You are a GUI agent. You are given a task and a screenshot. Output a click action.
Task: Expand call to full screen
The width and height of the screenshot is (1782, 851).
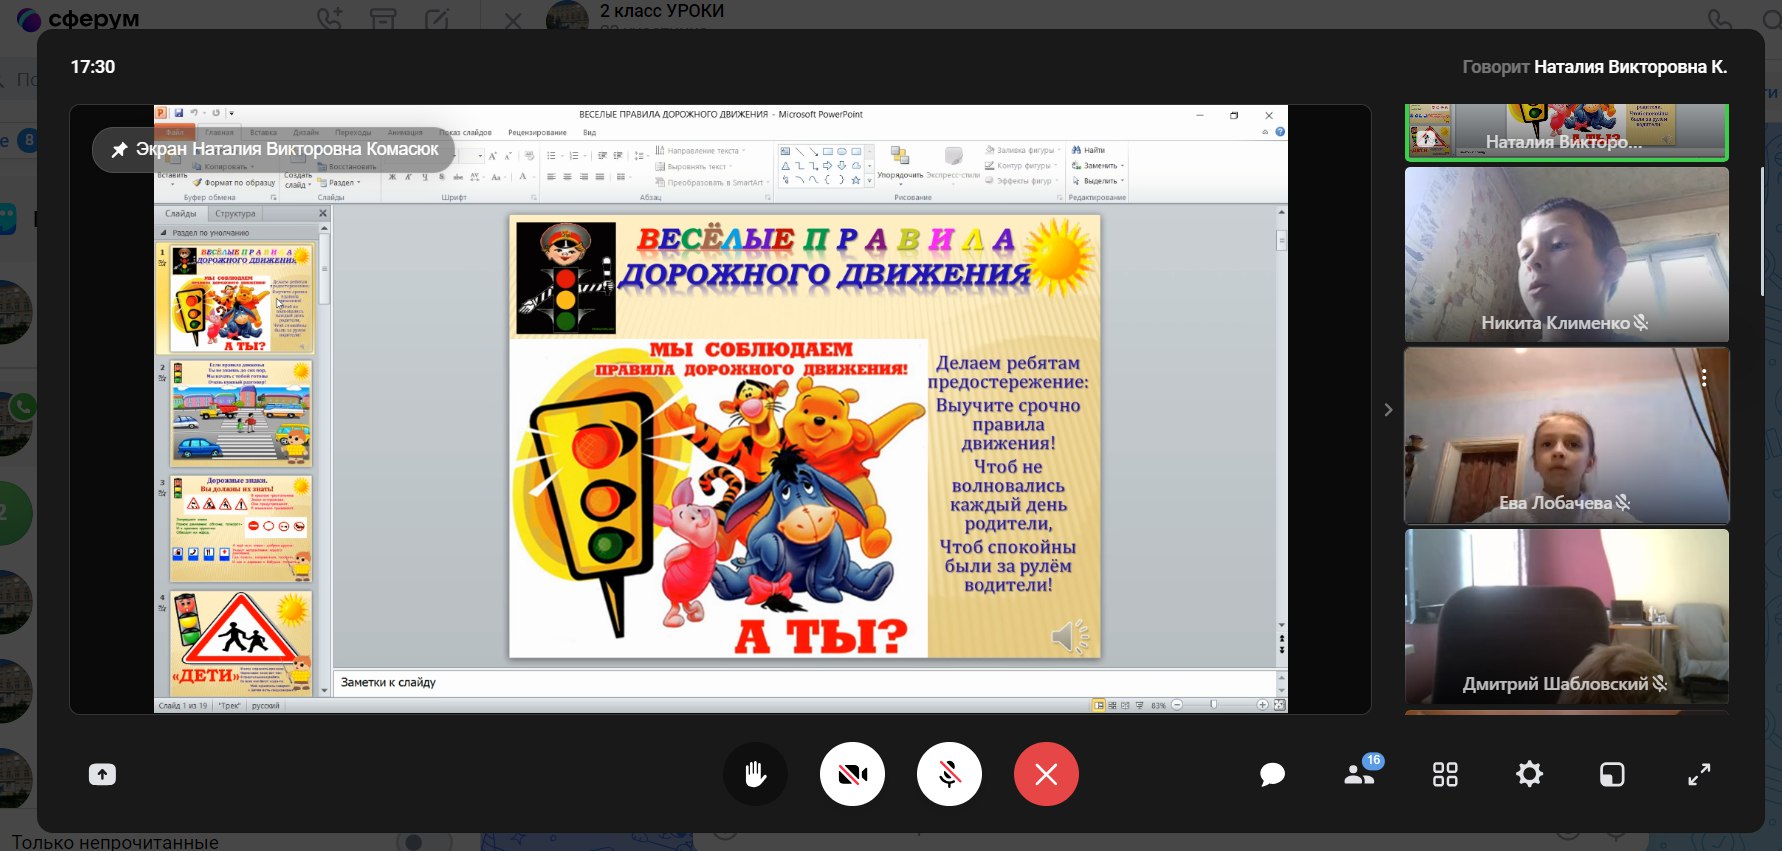(x=1699, y=774)
